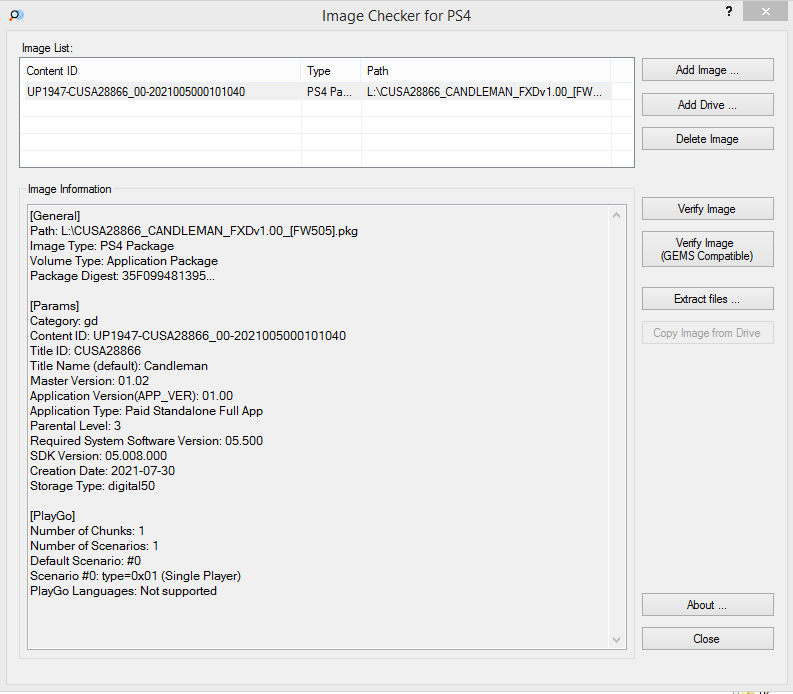Click the 'PS4 Pa...' type cell

[329, 92]
